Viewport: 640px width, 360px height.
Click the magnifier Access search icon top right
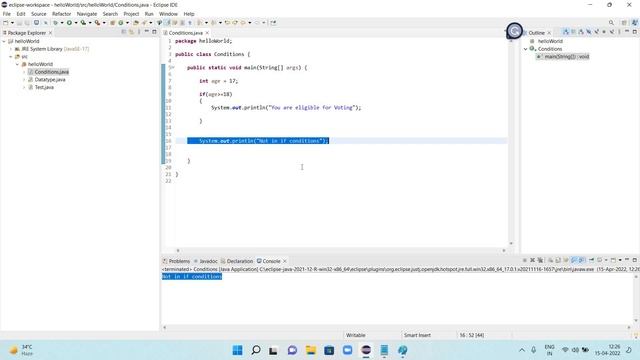[611, 22]
